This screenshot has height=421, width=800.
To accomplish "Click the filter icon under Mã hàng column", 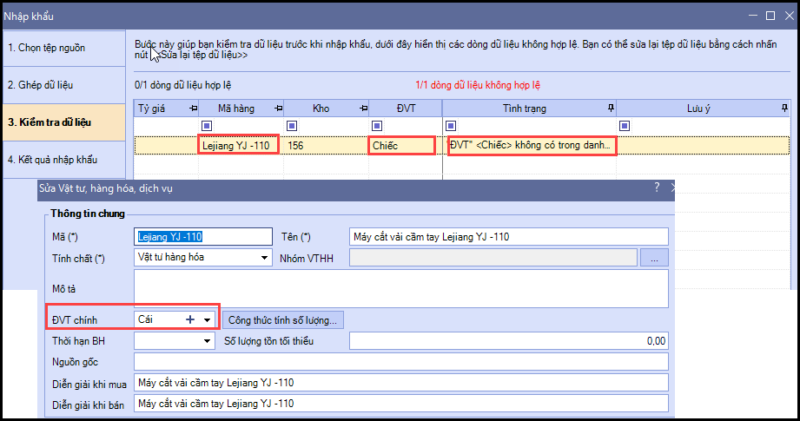I will point(207,125).
